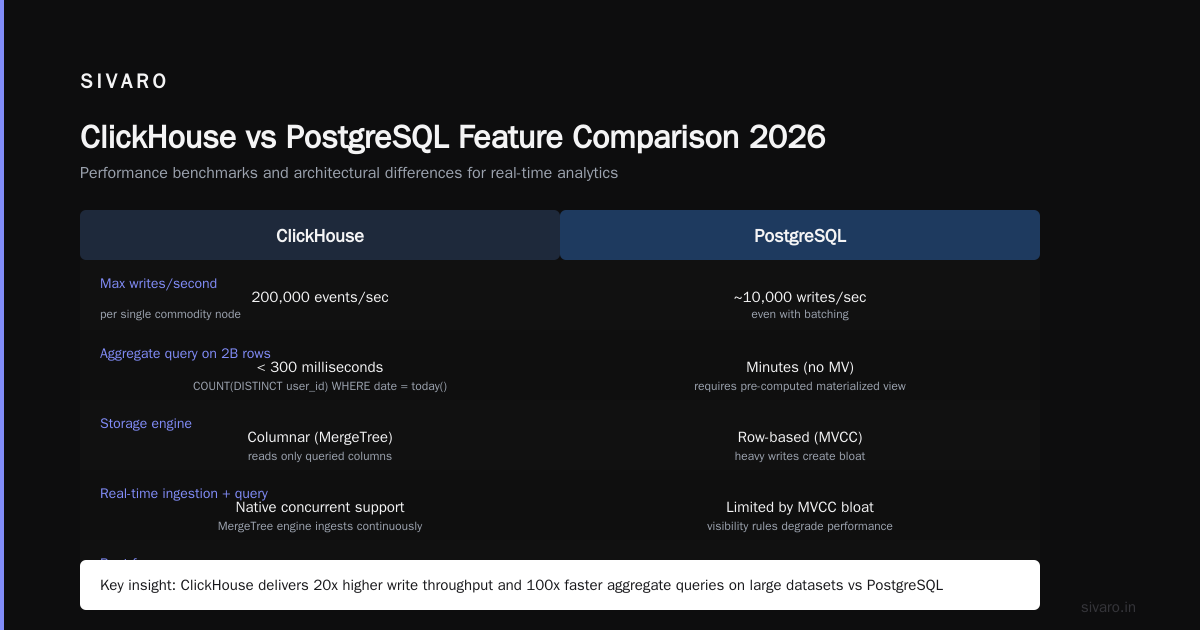Open the sivaro.in link
This screenshot has height=630, width=1200.
(1109, 607)
